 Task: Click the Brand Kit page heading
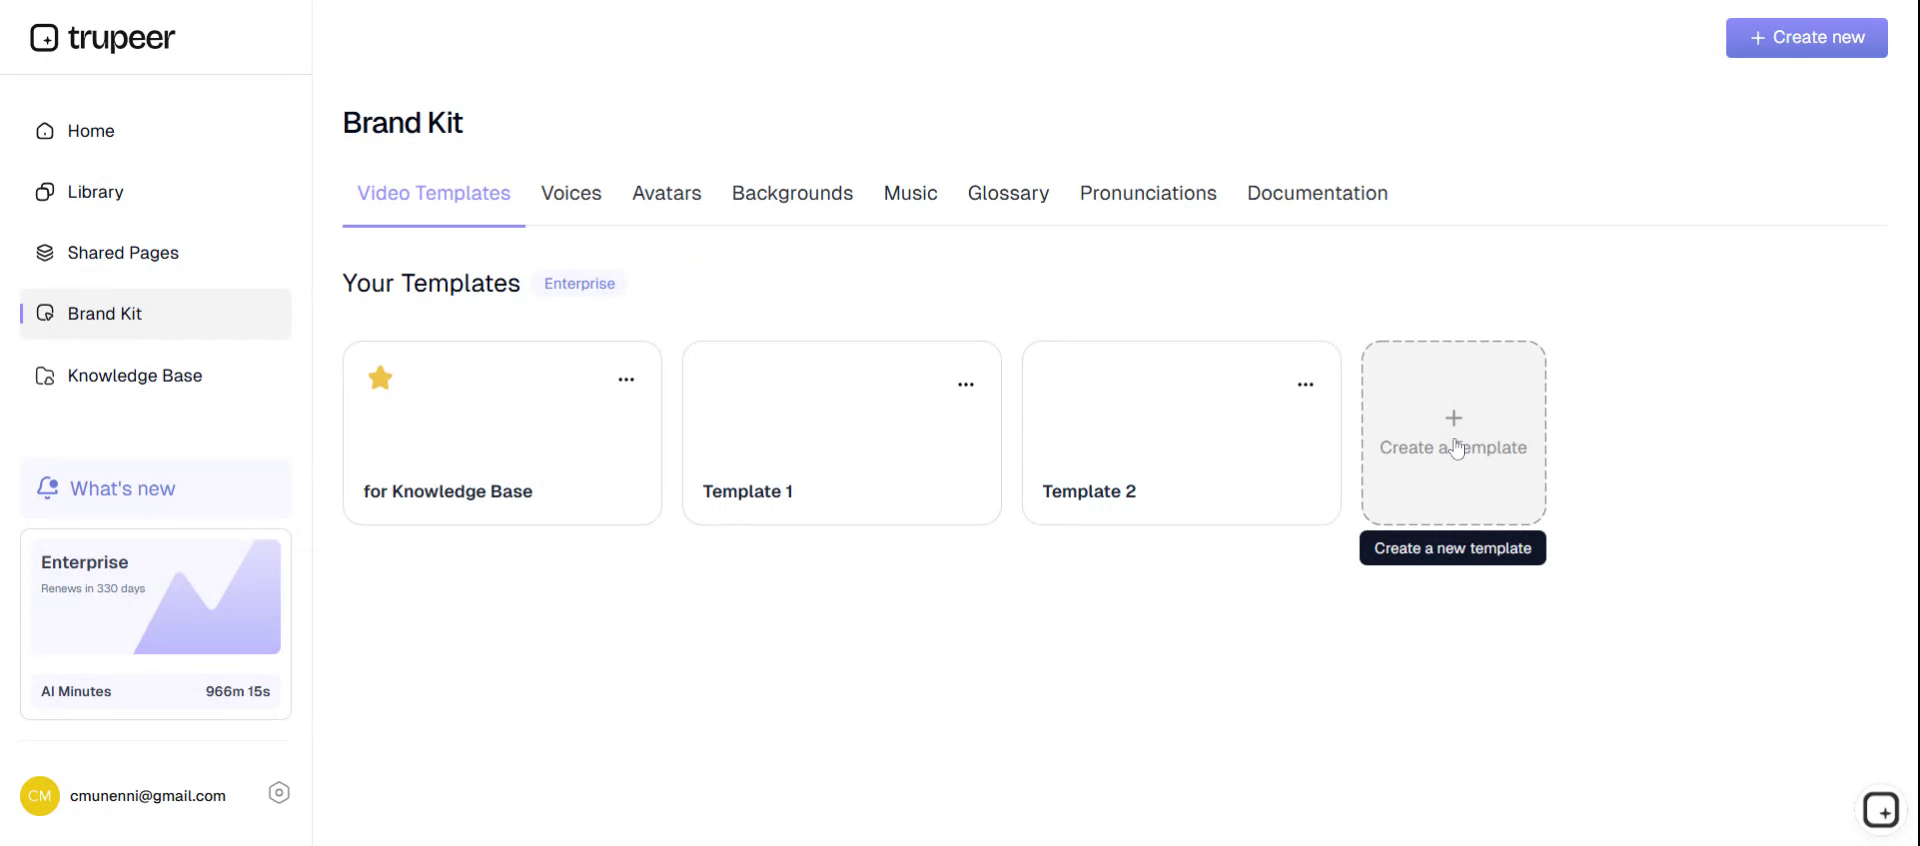pyautogui.click(x=403, y=123)
